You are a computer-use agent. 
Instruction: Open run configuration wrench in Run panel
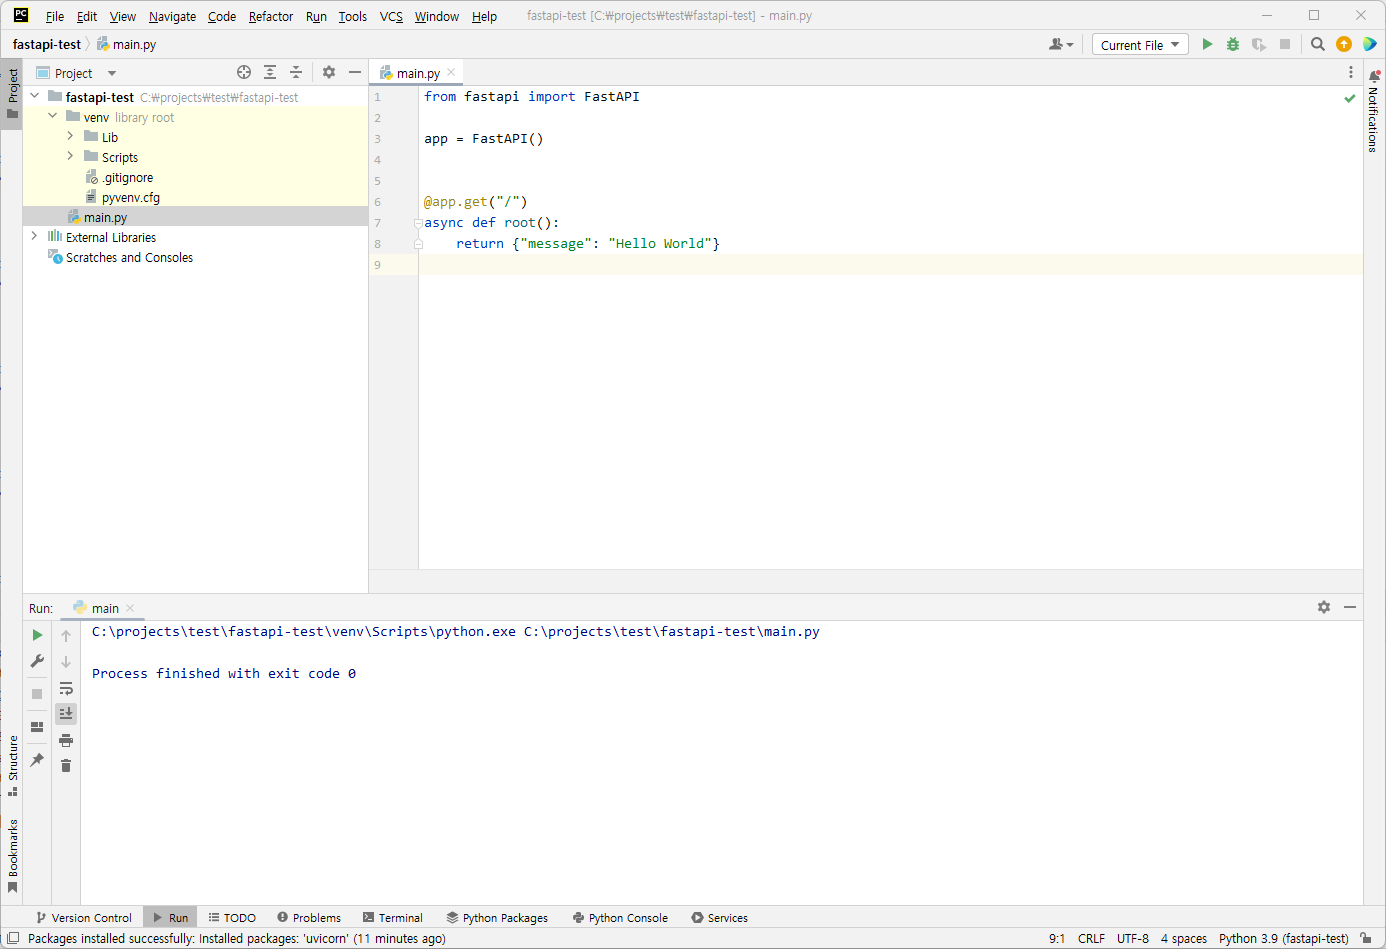pyautogui.click(x=37, y=661)
